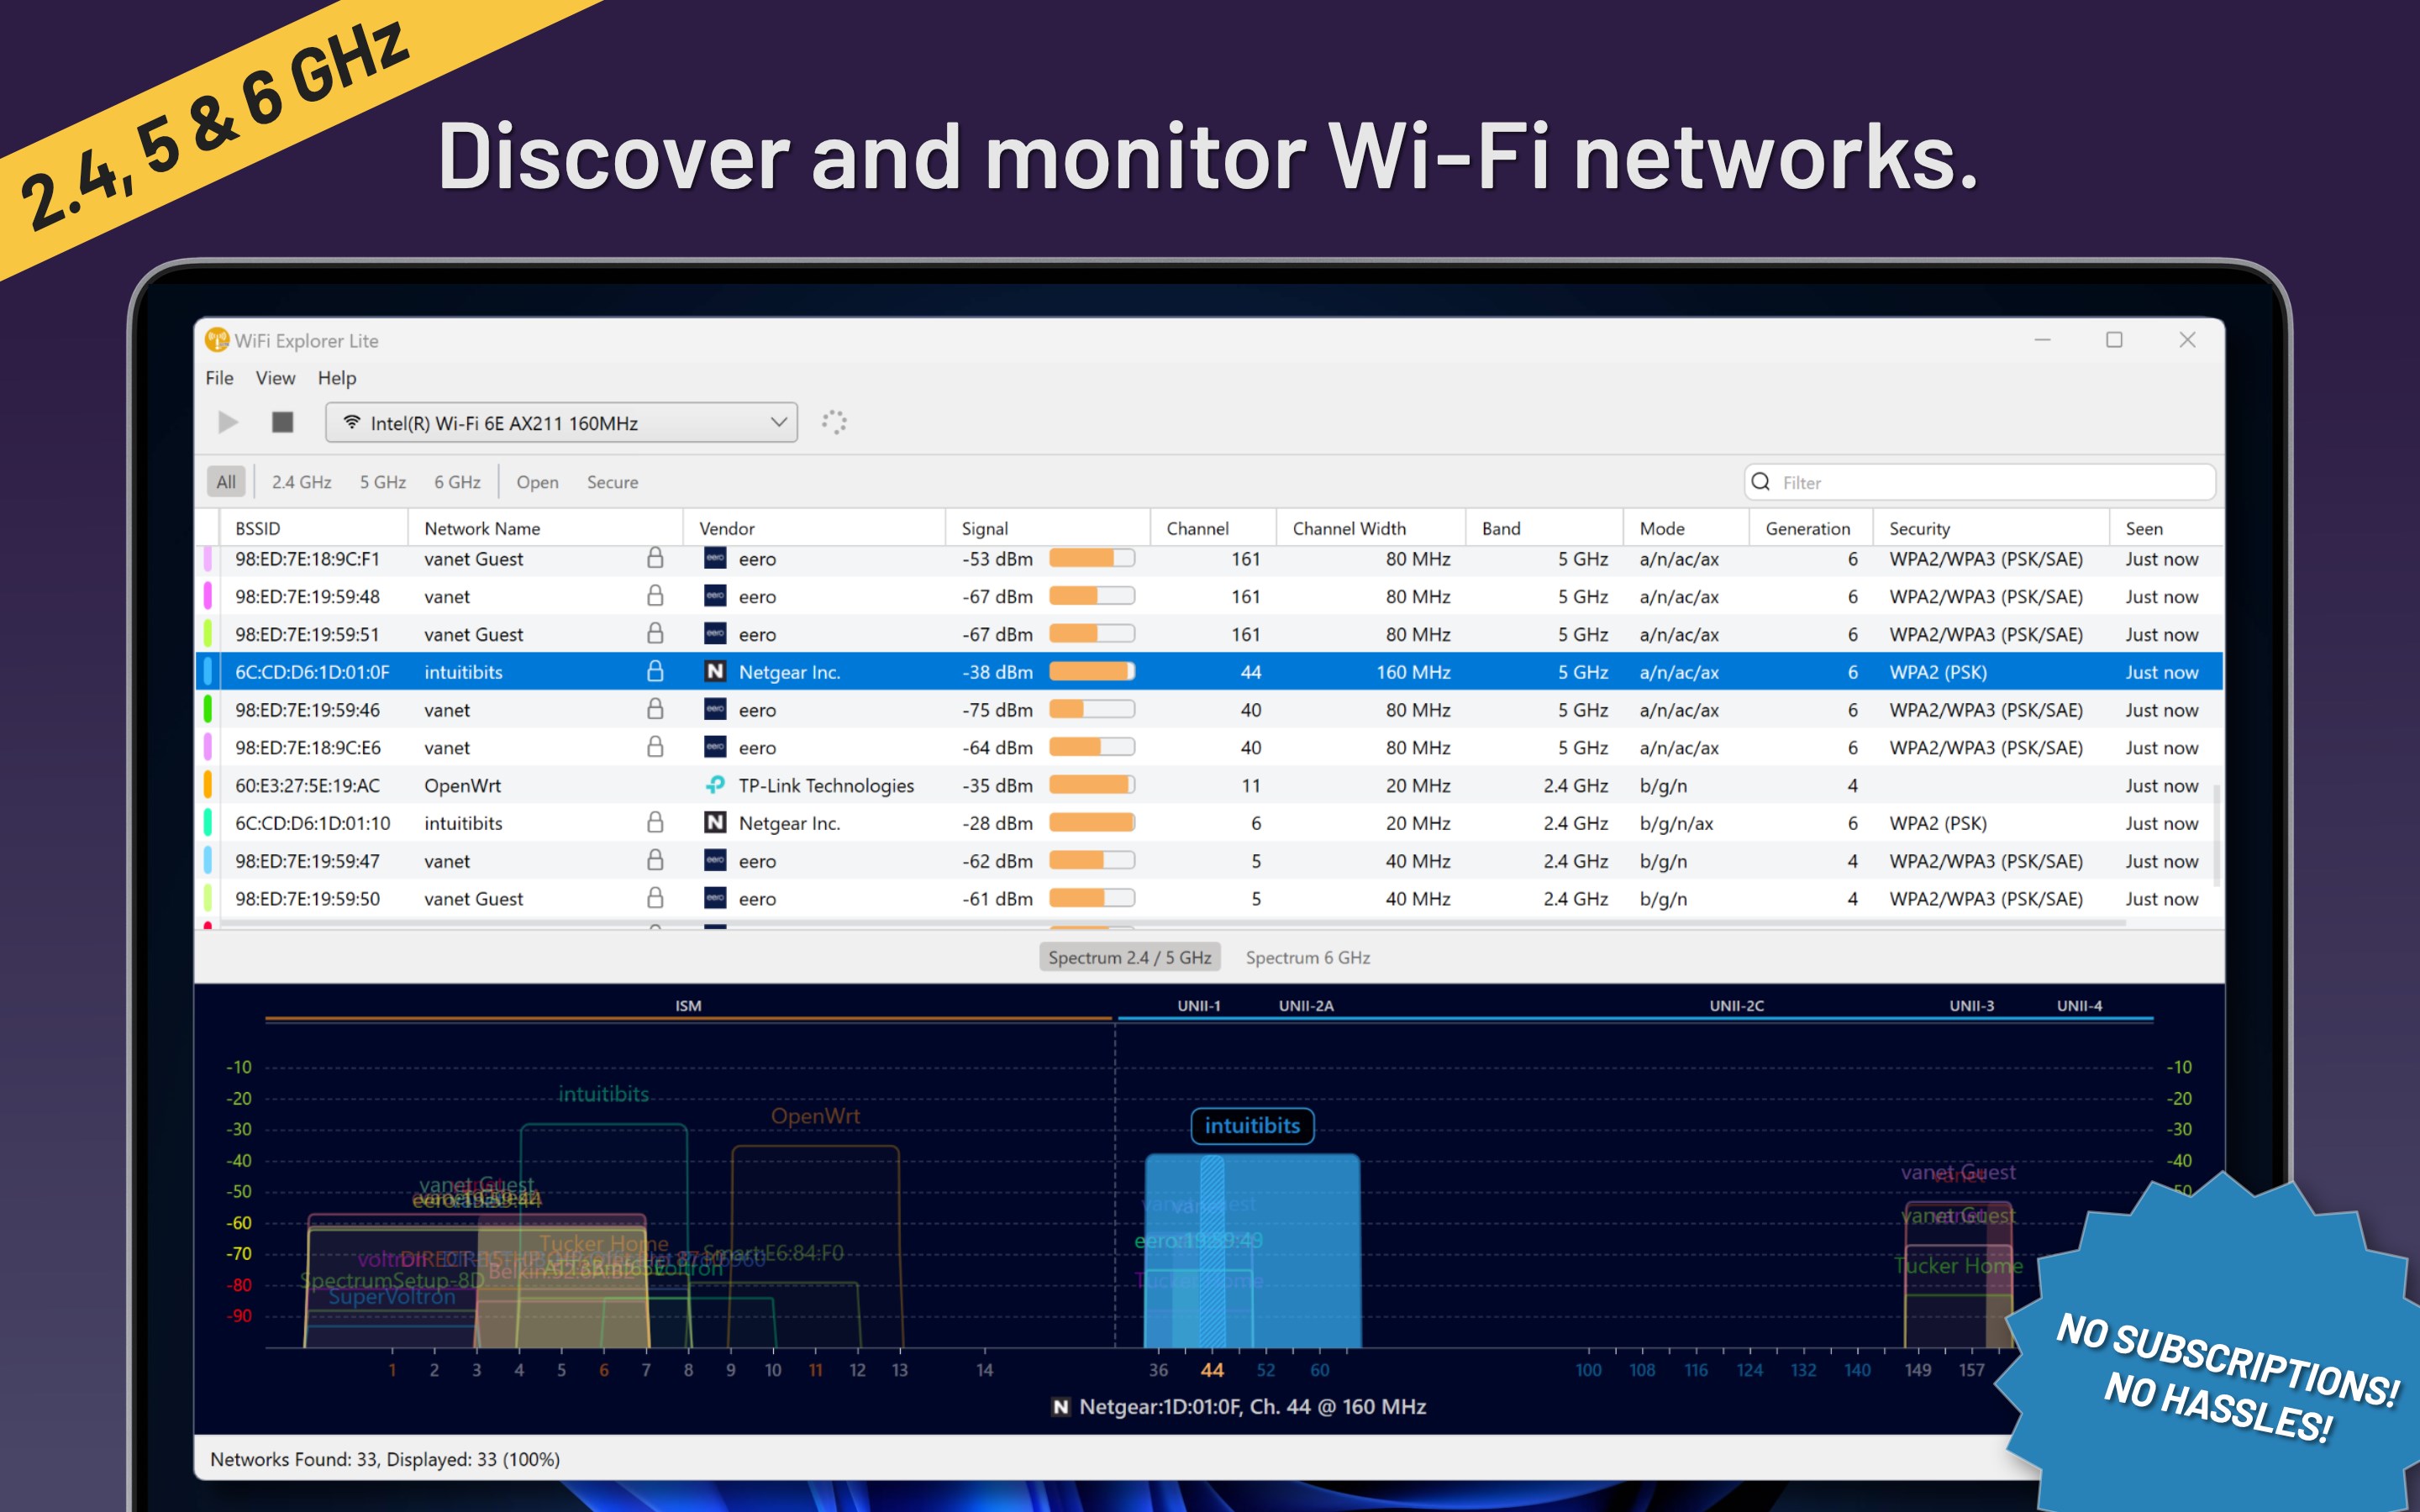The width and height of the screenshot is (2420, 1512).
Task: Select the All networks filter button
Action: click(x=226, y=482)
